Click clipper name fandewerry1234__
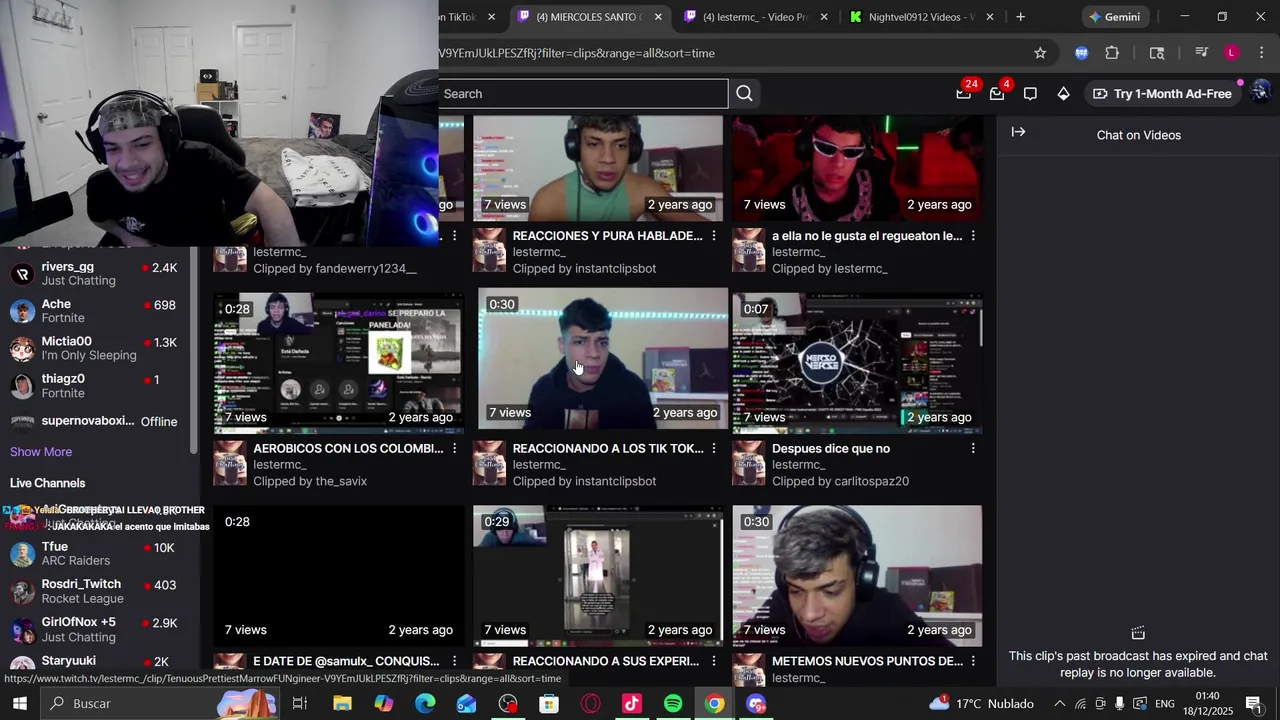 point(366,268)
